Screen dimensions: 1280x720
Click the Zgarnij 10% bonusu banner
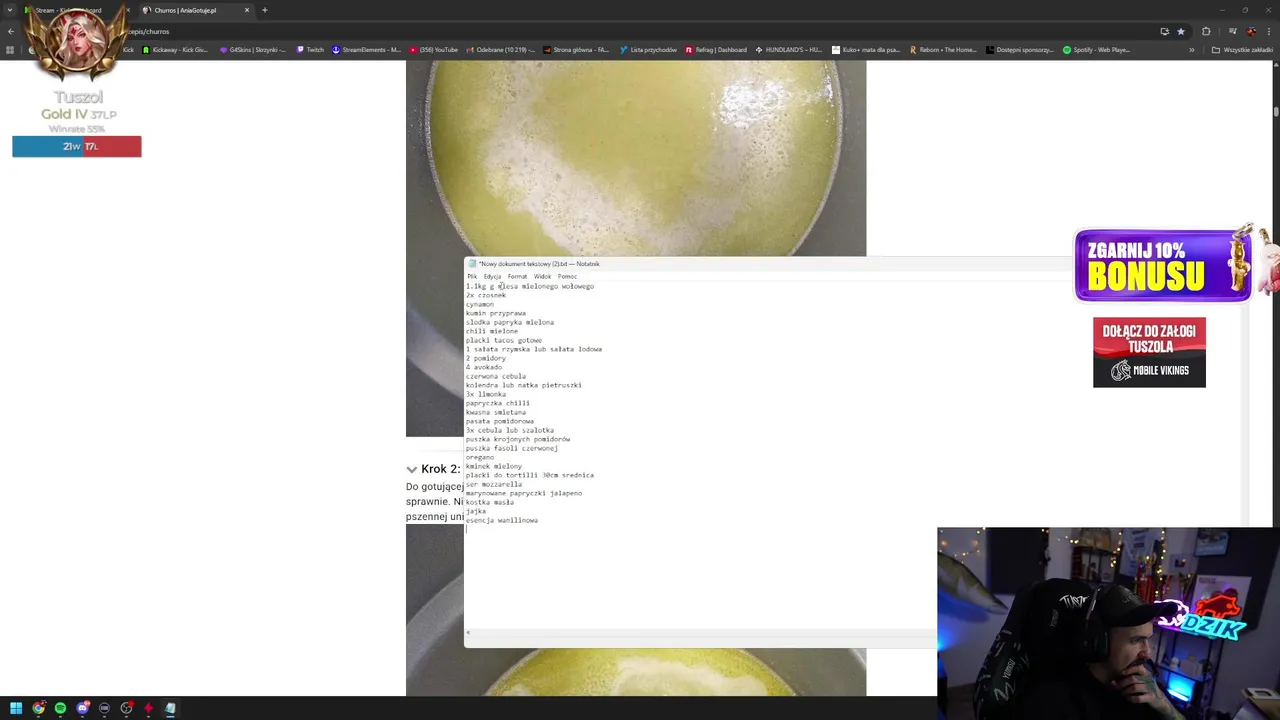coord(1163,266)
